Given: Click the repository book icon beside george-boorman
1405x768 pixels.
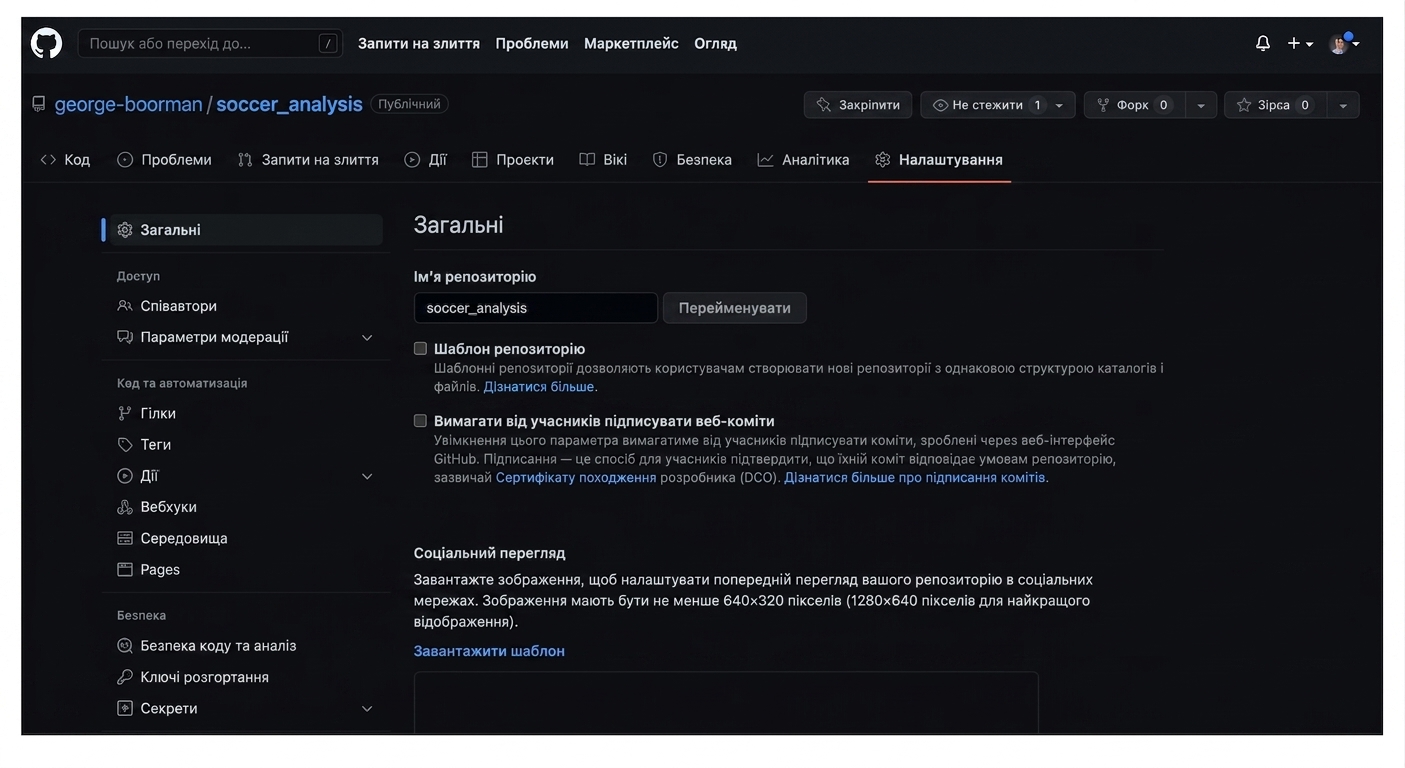Looking at the screenshot, I should 39,104.
